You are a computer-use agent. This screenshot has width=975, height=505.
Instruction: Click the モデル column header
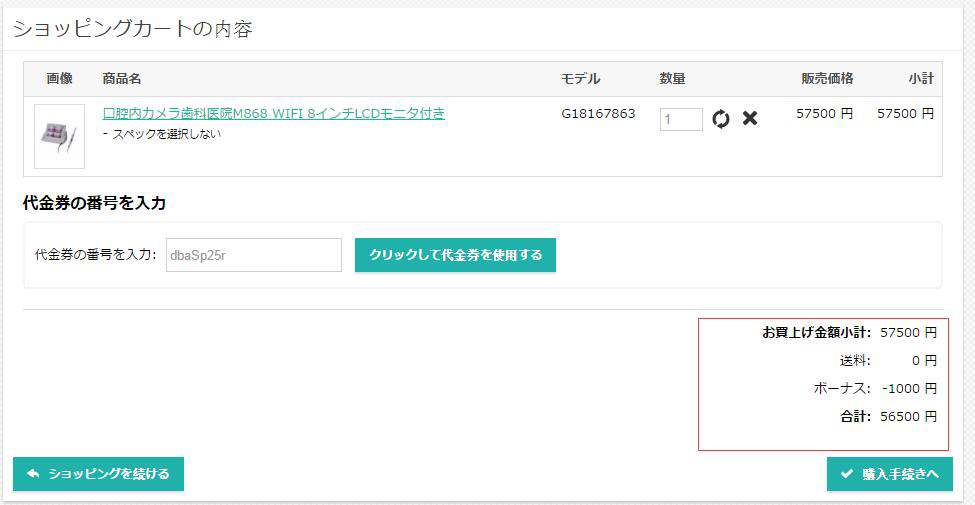point(581,79)
